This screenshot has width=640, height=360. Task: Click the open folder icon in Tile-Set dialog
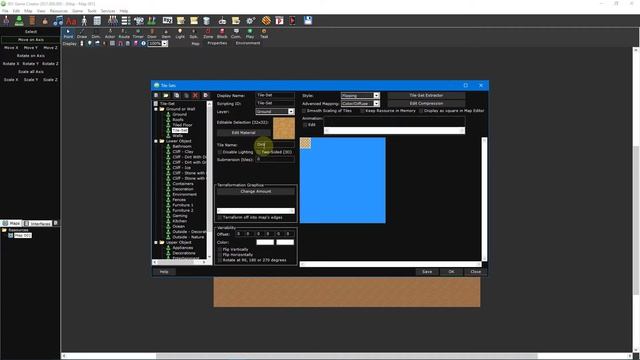pos(166,95)
